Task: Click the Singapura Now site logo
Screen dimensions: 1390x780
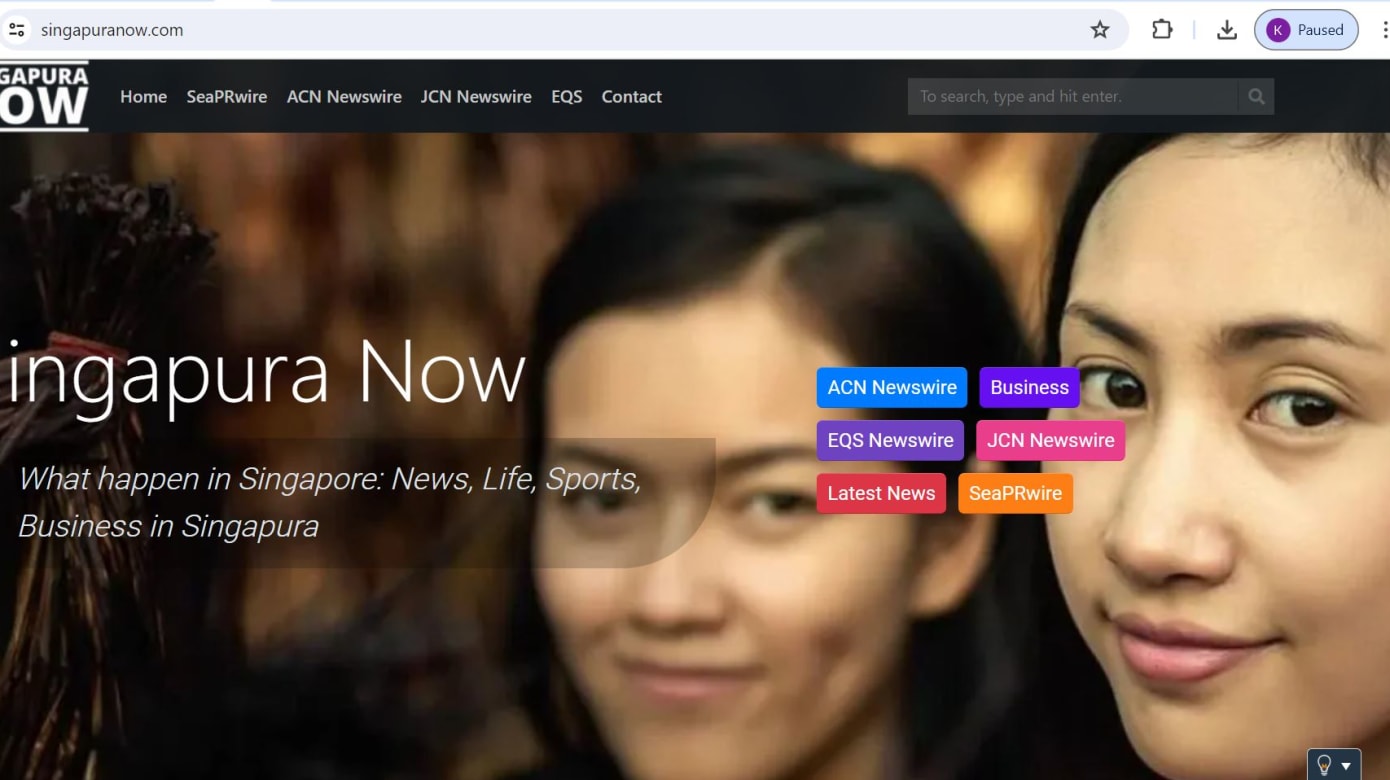Action: 44,96
